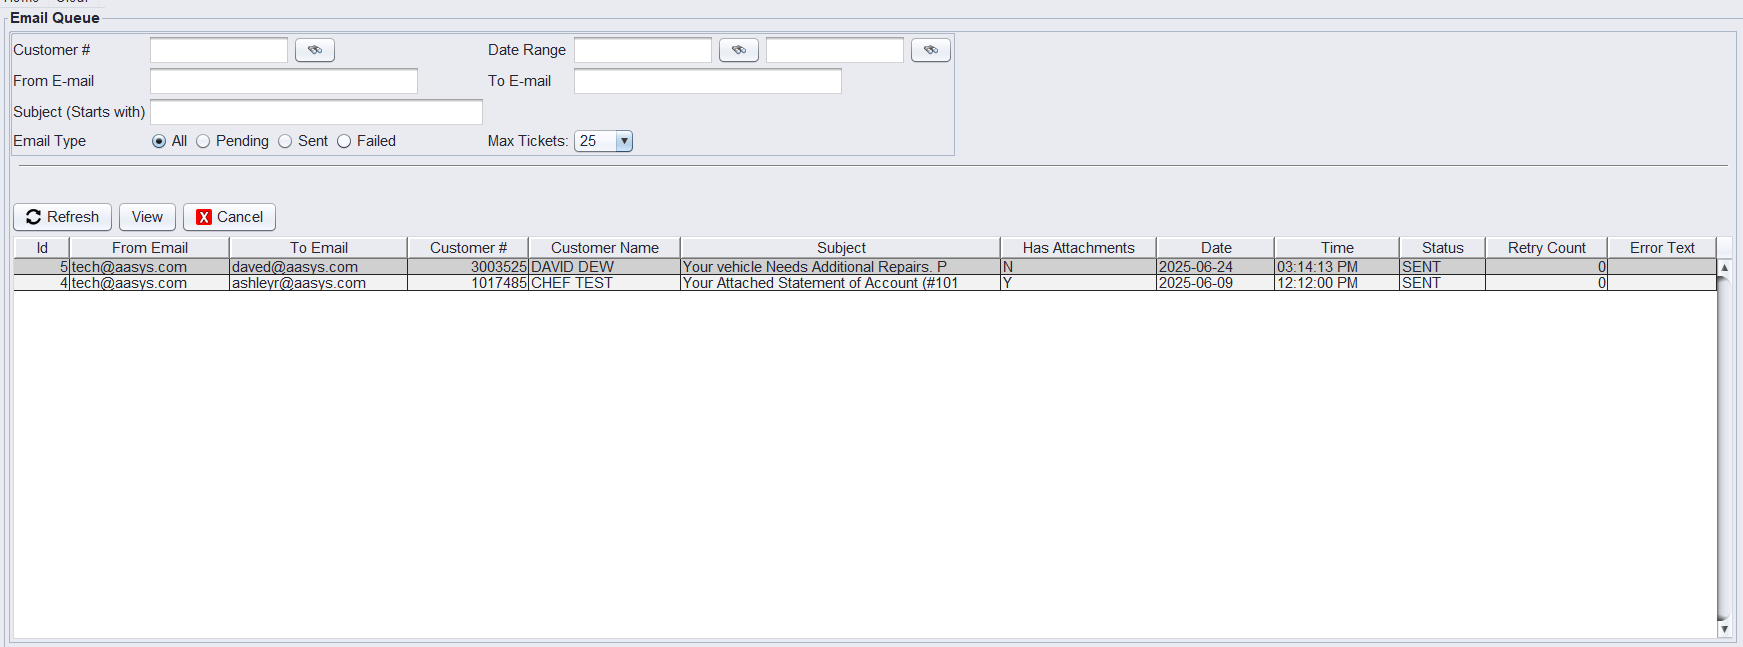Click the Date column header
This screenshot has width=1743, height=647.
tap(1215, 248)
